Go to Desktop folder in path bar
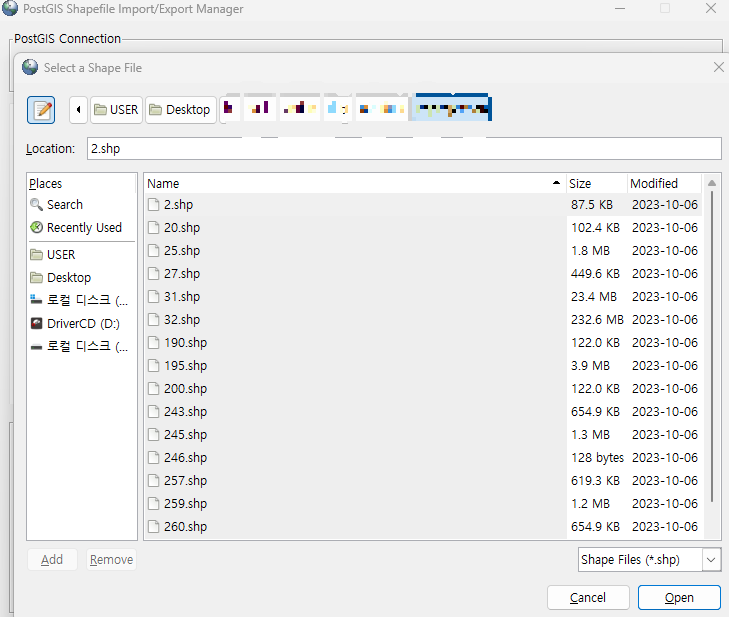The width and height of the screenshot is (729, 617). (180, 110)
